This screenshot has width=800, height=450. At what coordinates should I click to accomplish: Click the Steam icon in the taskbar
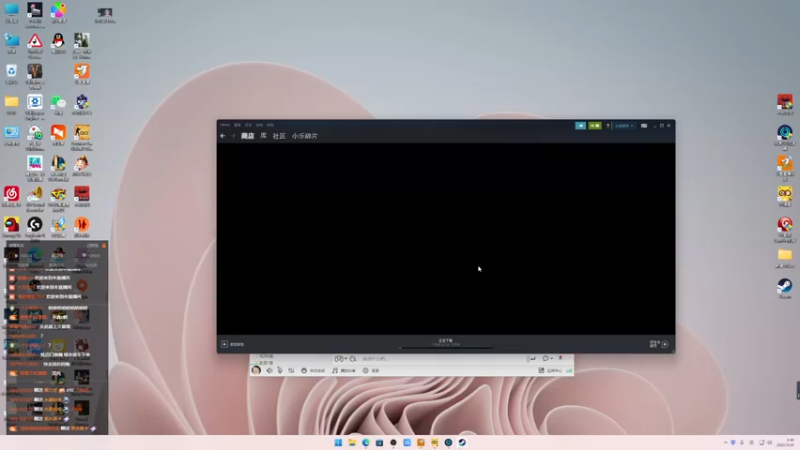(462, 442)
